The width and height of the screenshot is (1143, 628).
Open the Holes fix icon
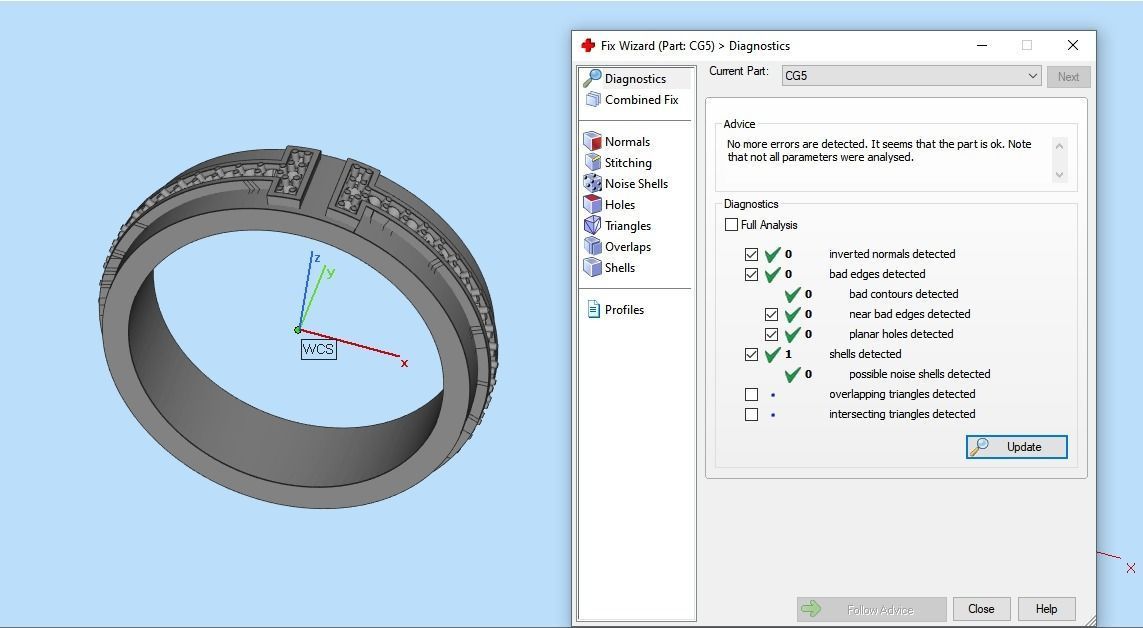click(x=592, y=205)
